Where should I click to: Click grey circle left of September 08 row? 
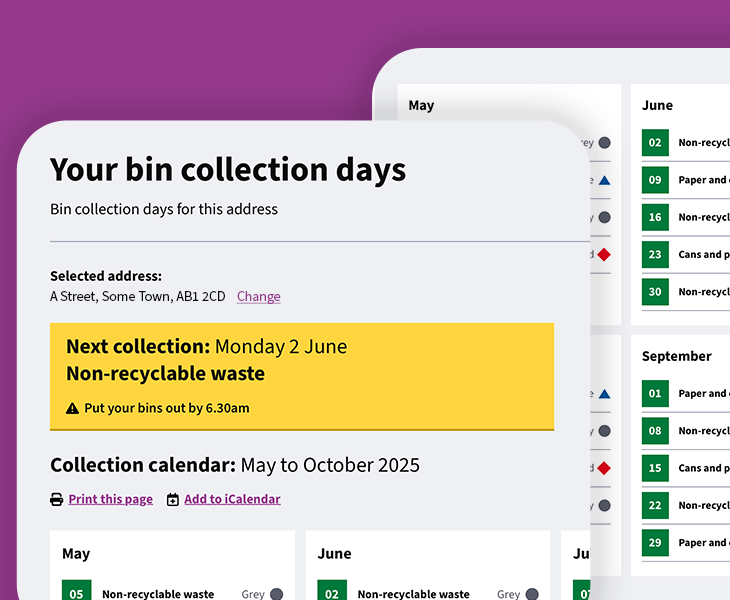[x=604, y=431]
